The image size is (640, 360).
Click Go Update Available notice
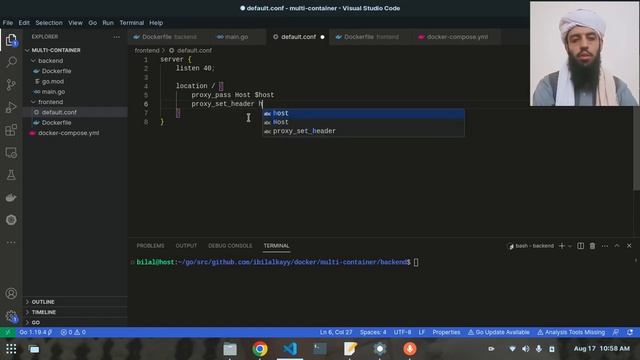499,332
